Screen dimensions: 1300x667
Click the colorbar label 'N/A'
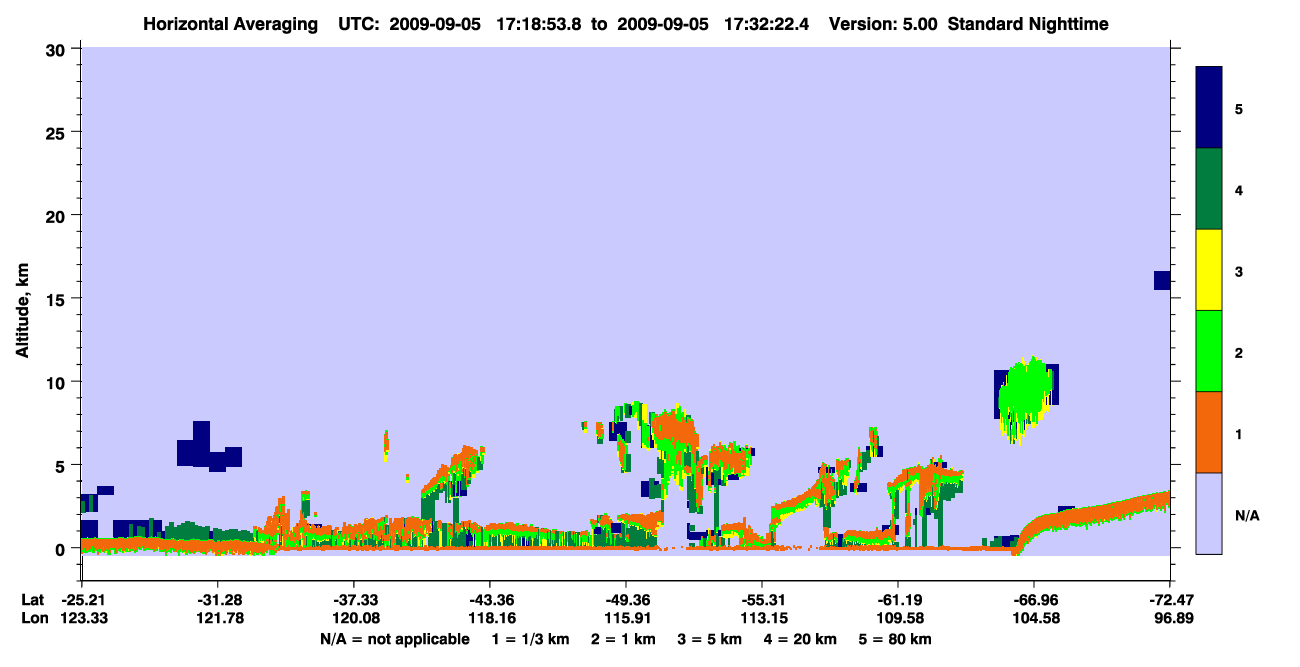1246,515
